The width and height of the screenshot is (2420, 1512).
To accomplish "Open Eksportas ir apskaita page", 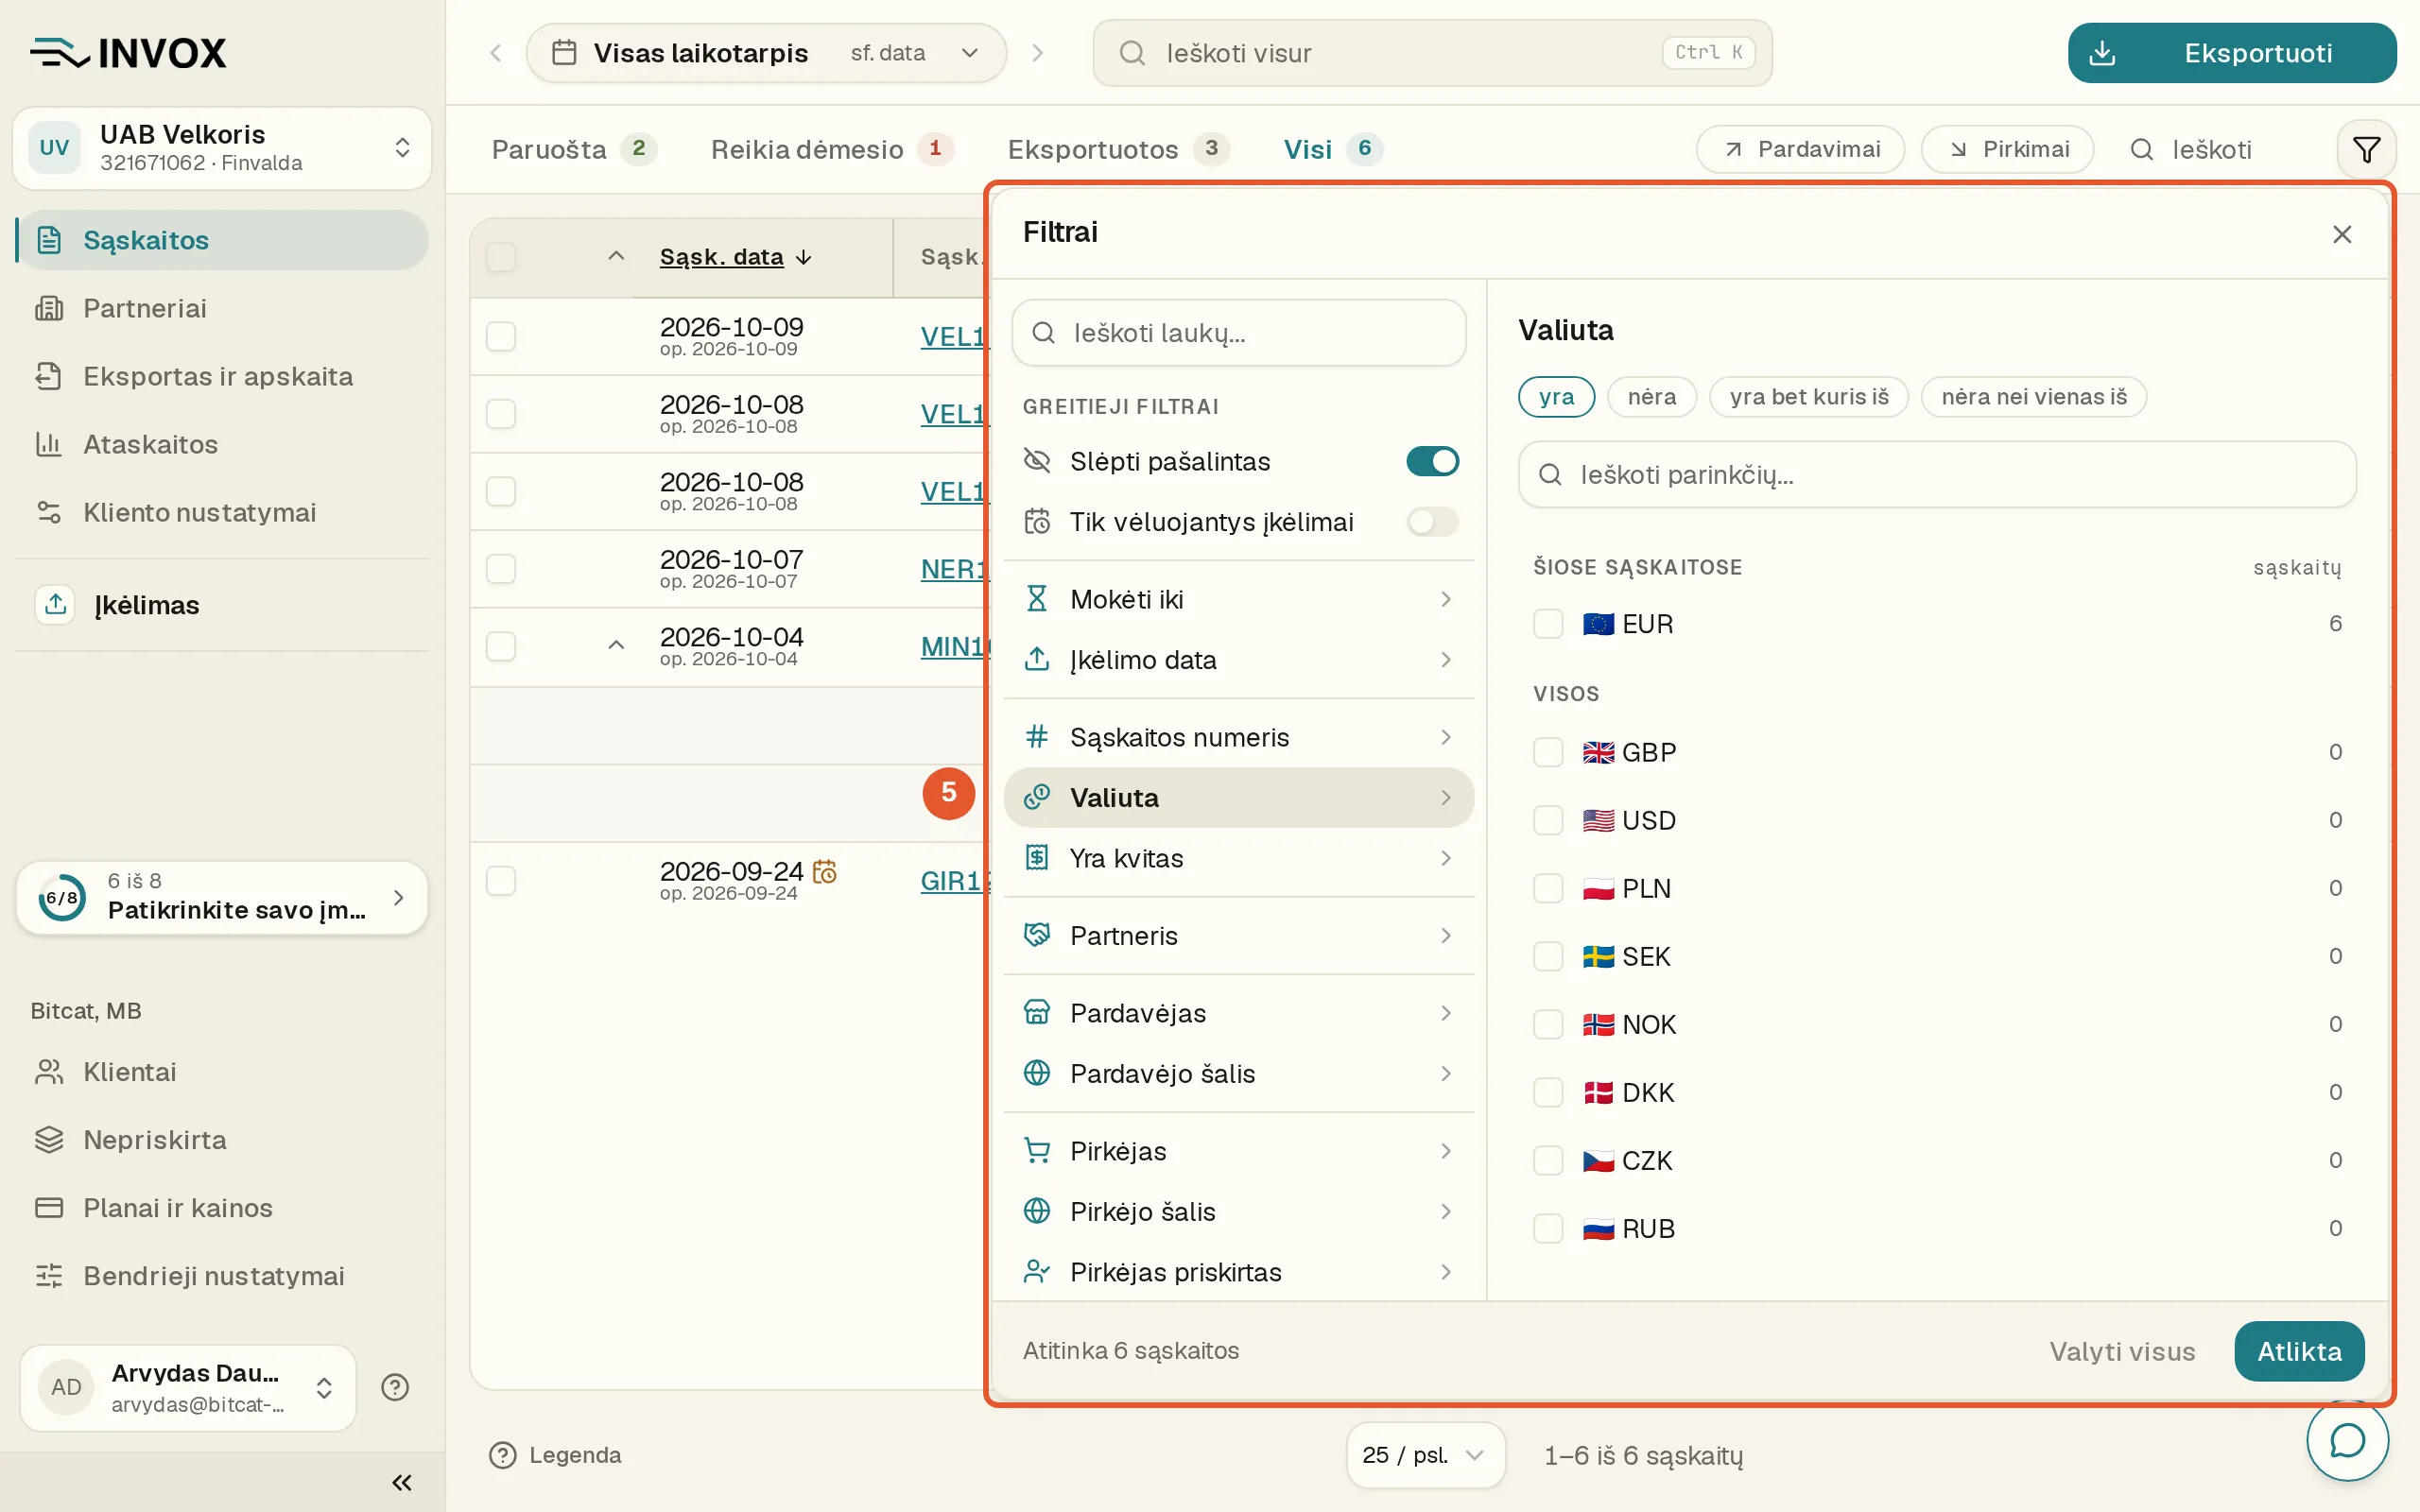I will [224, 376].
